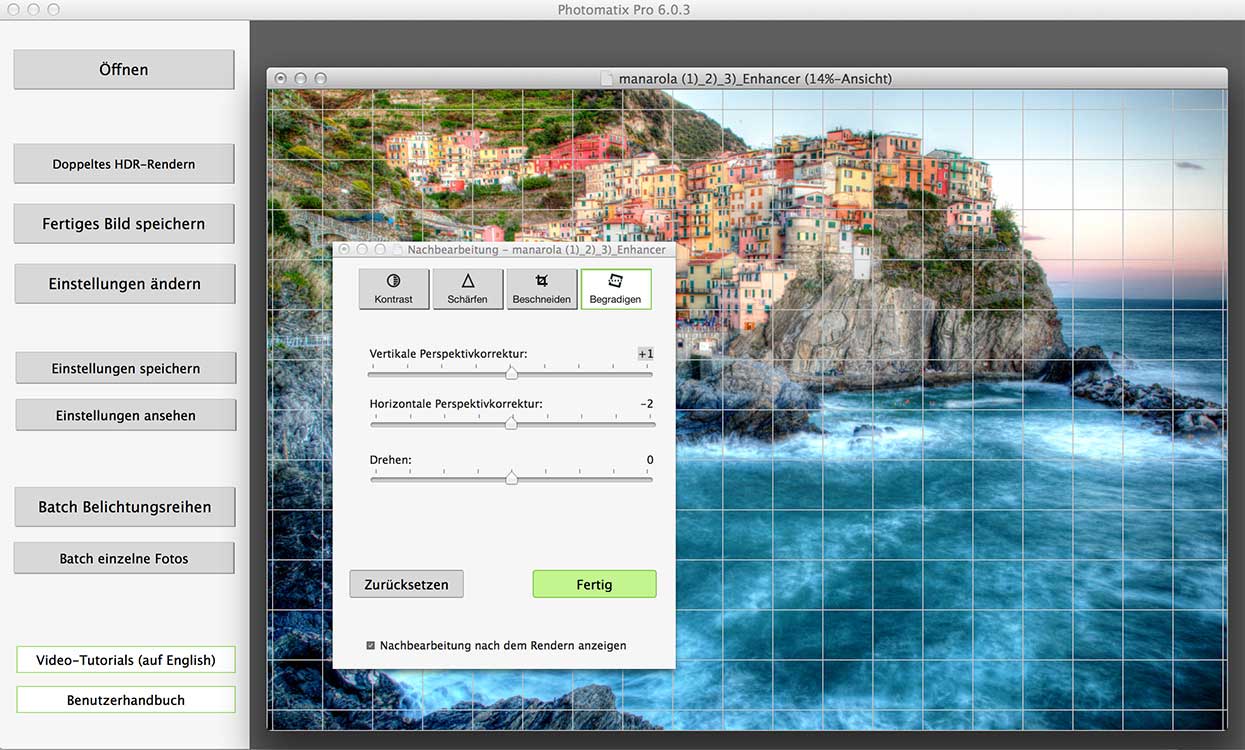Click the Drehen rotation slider handle

(x=511, y=478)
